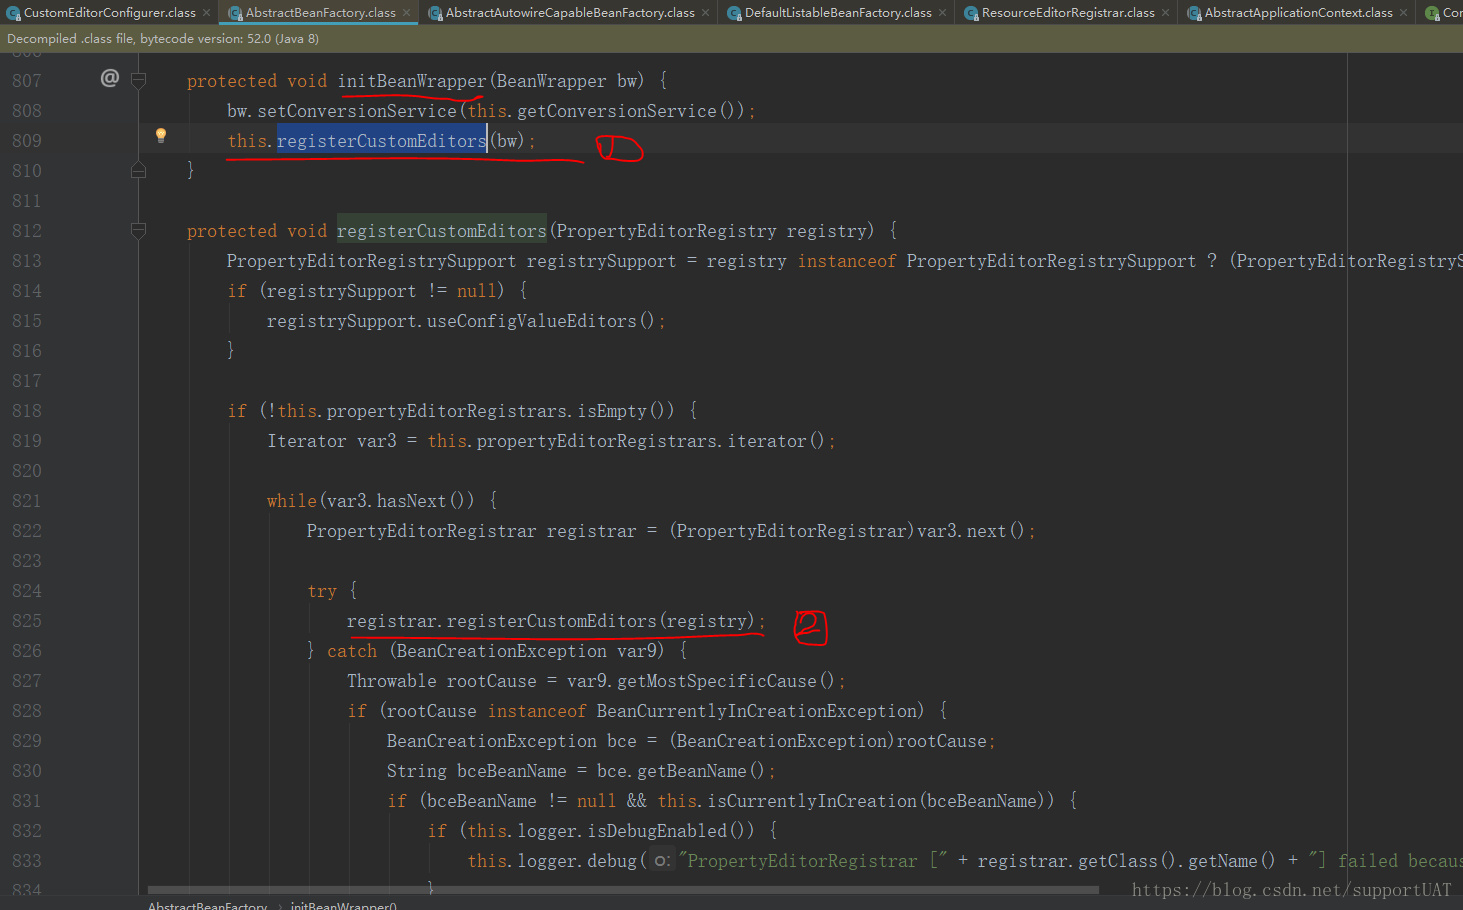Click the class icon on DefaultListableBeanFactory tab
This screenshot has width=1463, height=910.
[734, 13]
